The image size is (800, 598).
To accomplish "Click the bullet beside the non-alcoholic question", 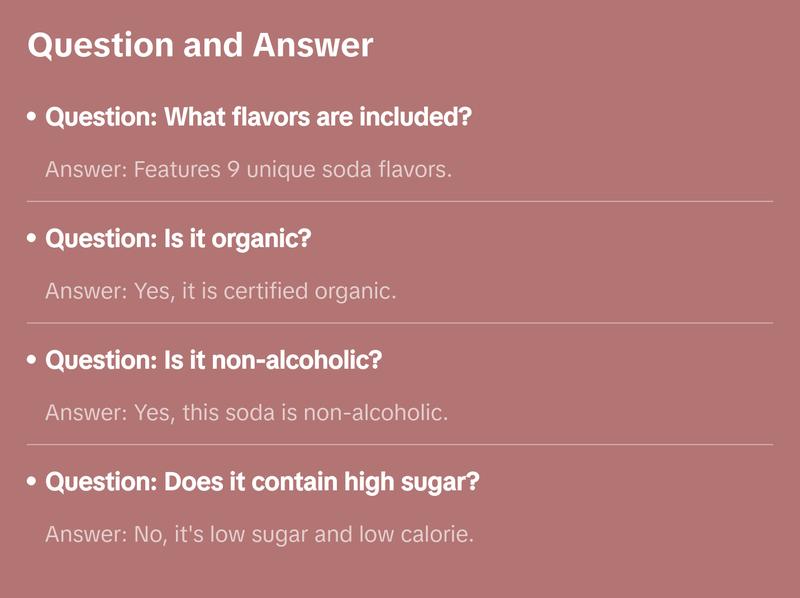I will coord(32,361).
